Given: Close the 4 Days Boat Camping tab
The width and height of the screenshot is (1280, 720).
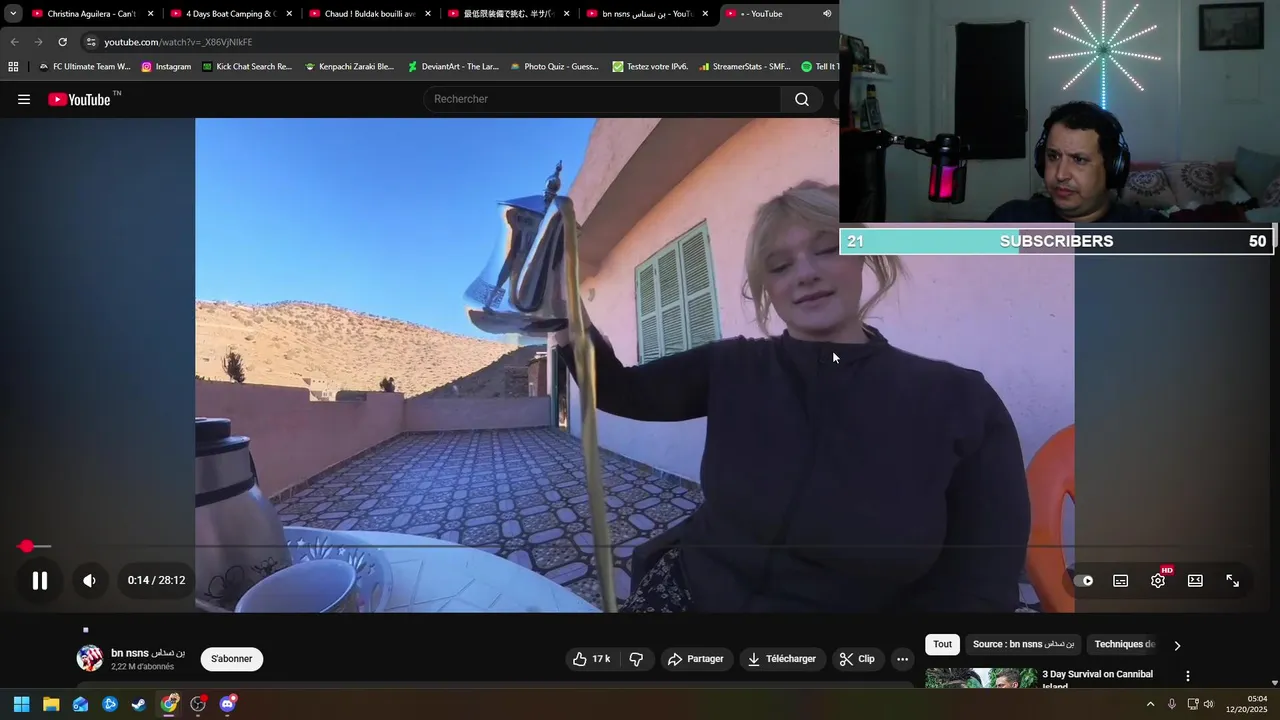Looking at the screenshot, I should click(x=289, y=14).
